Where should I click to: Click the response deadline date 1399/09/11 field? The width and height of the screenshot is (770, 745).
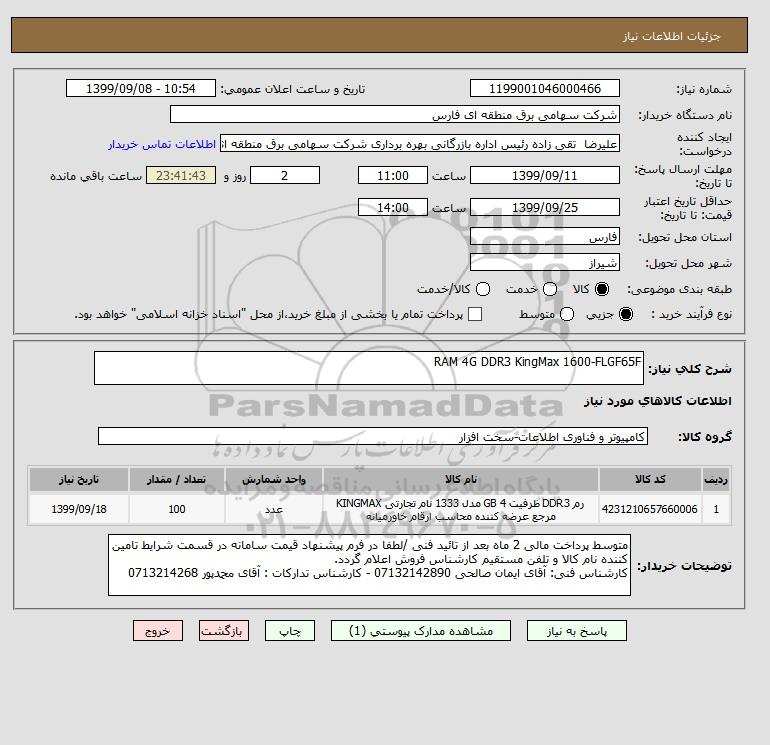click(545, 175)
